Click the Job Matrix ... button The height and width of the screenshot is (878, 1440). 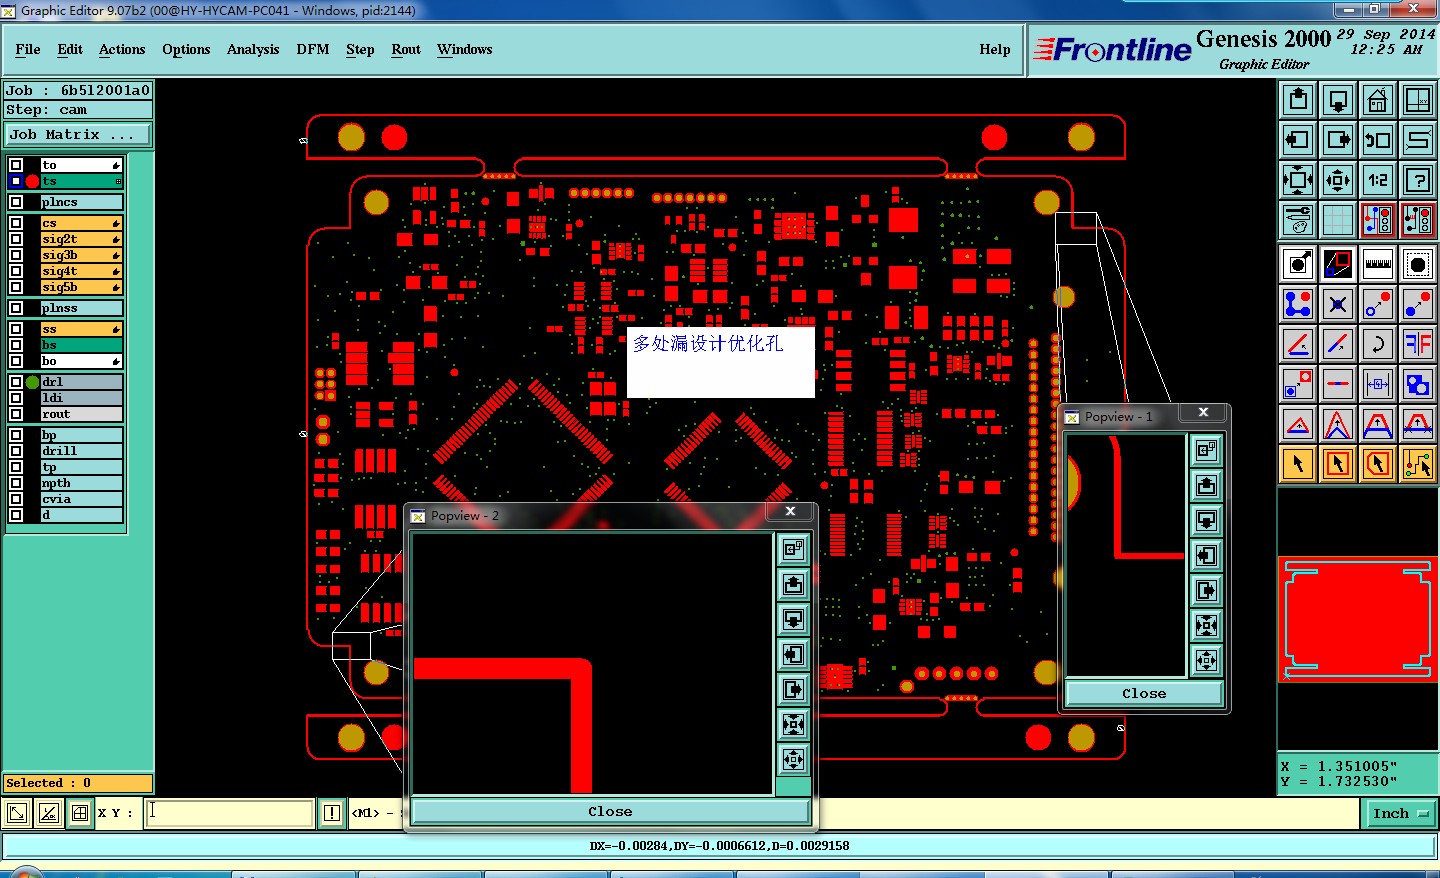[x=79, y=134]
